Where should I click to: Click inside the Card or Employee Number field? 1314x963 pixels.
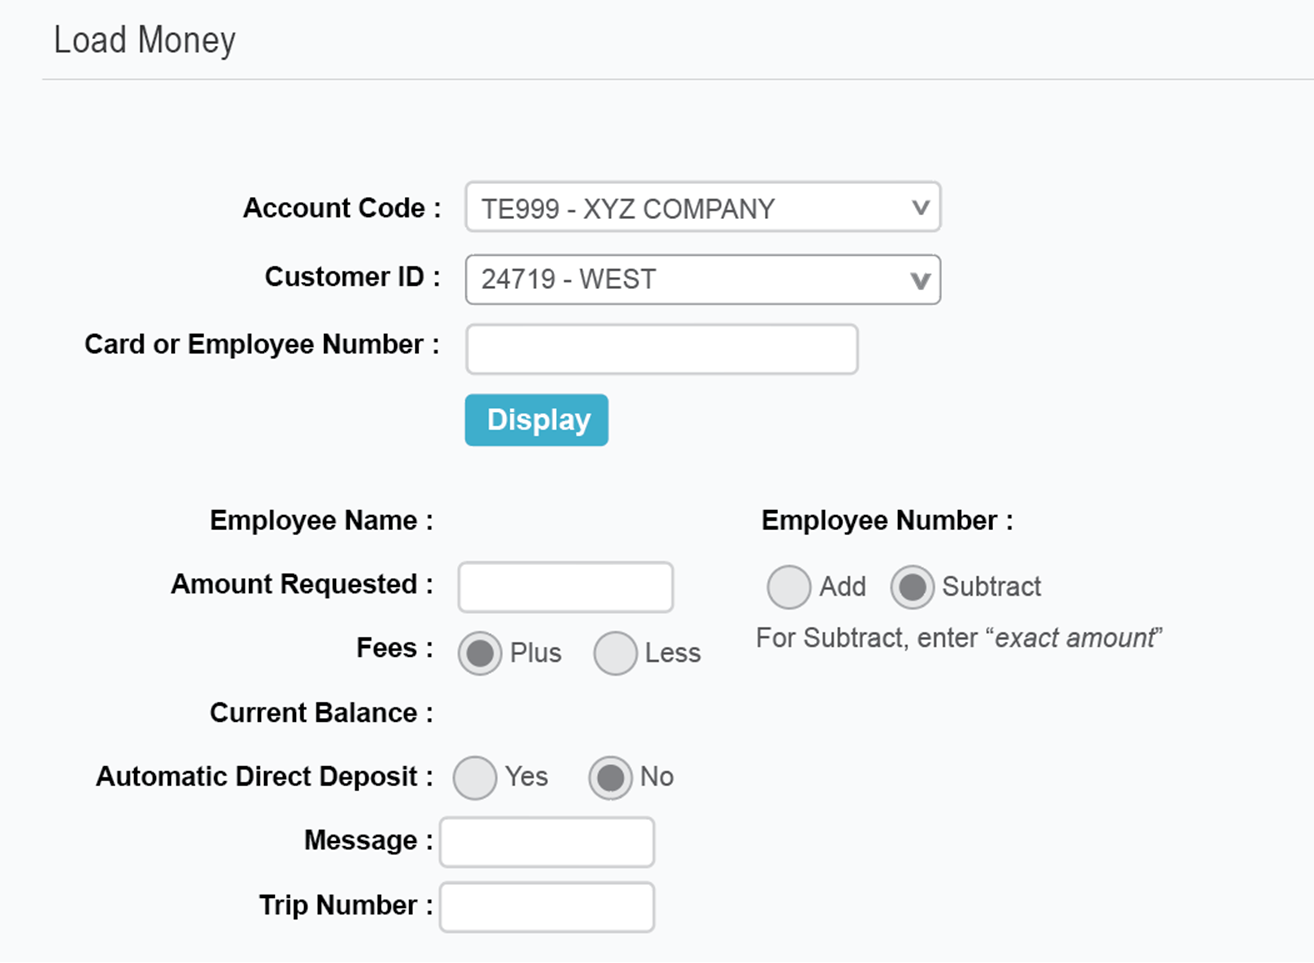point(661,349)
